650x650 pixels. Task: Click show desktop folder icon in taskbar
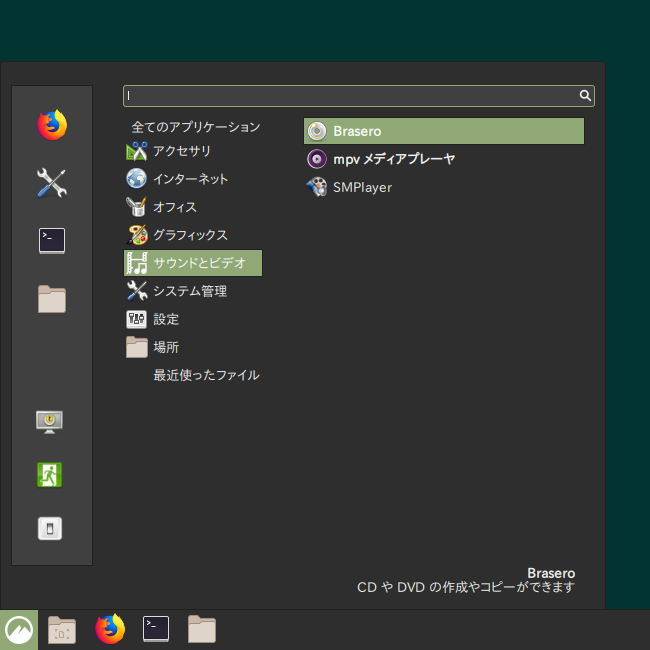[x=62, y=630]
